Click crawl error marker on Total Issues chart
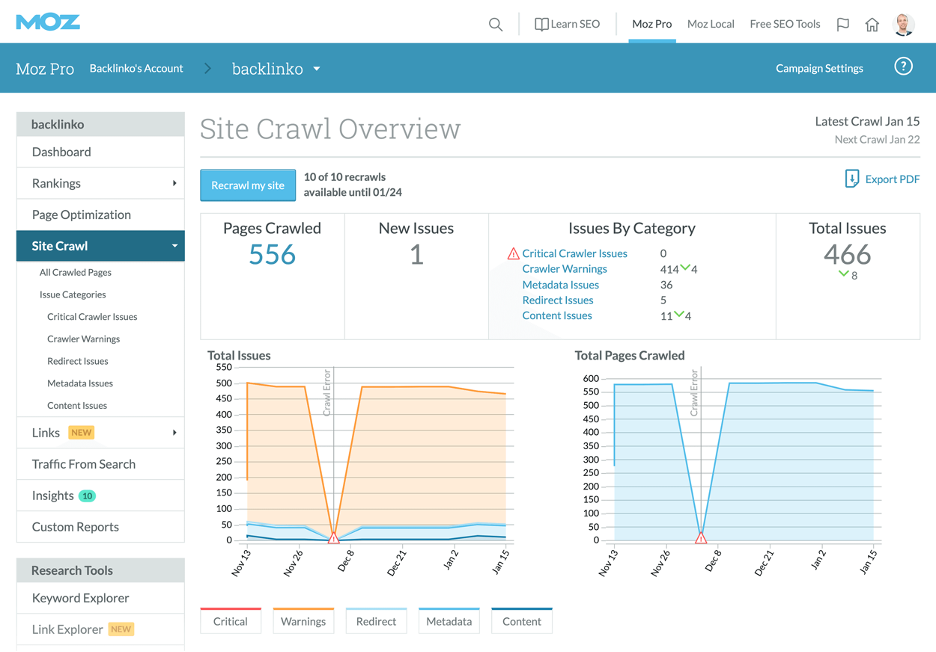The image size is (936, 652). pos(334,538)
